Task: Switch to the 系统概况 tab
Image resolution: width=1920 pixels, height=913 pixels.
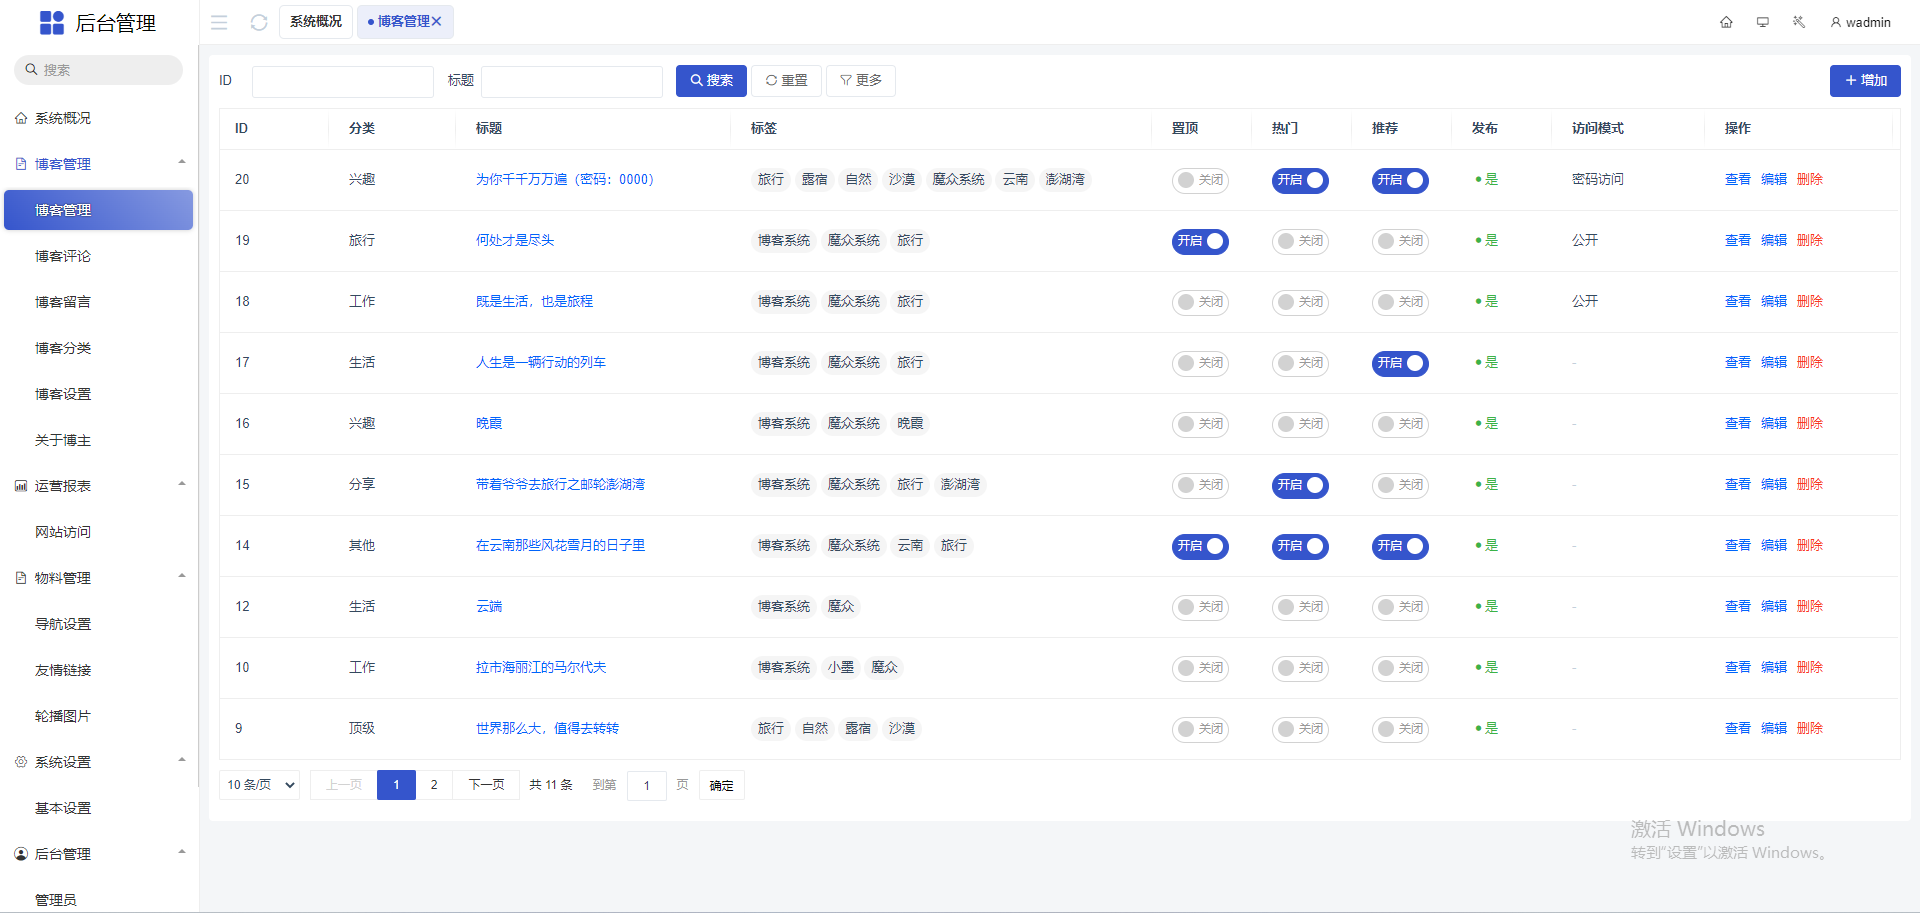Action: pos(316,21)
